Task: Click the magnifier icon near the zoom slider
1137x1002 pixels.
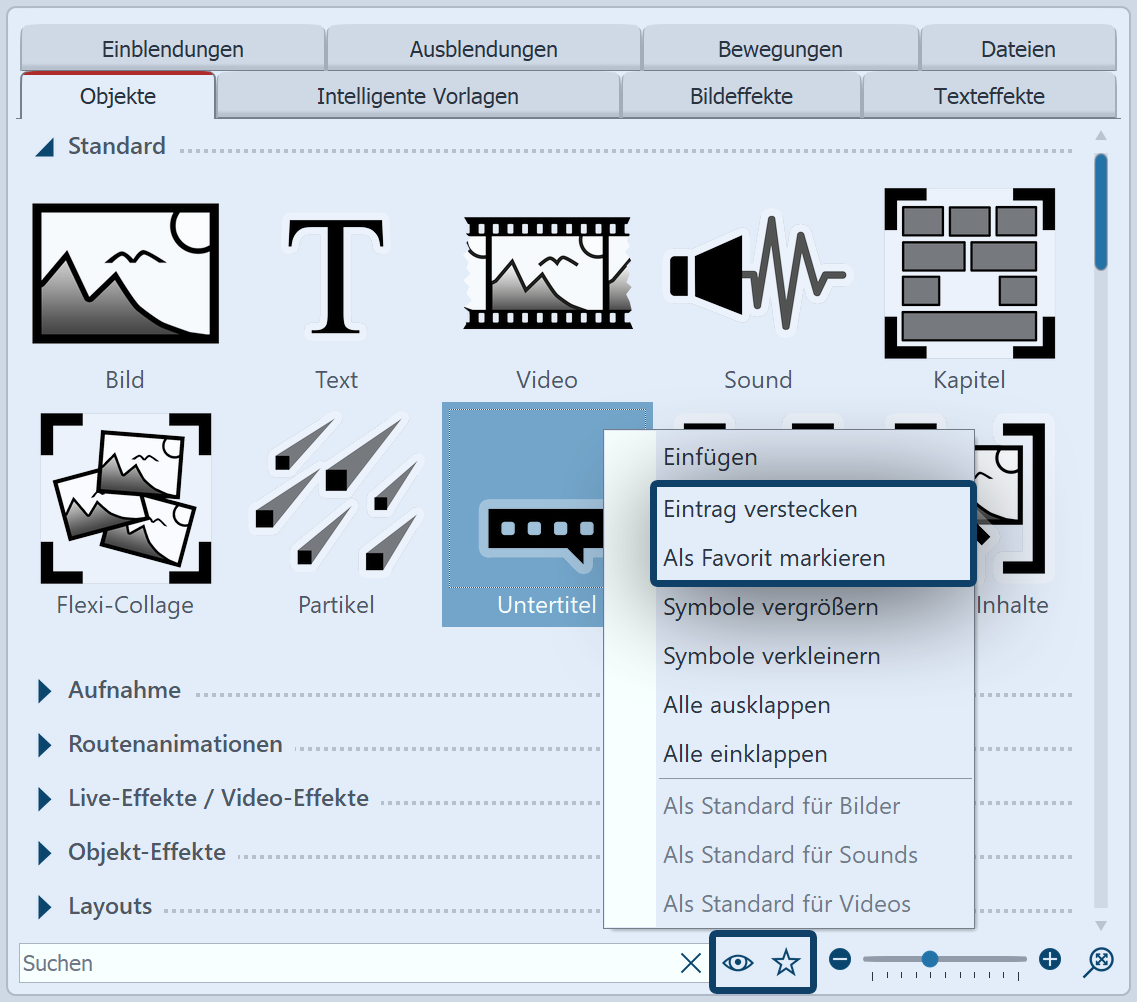Action: click(x=1096, y=961)
